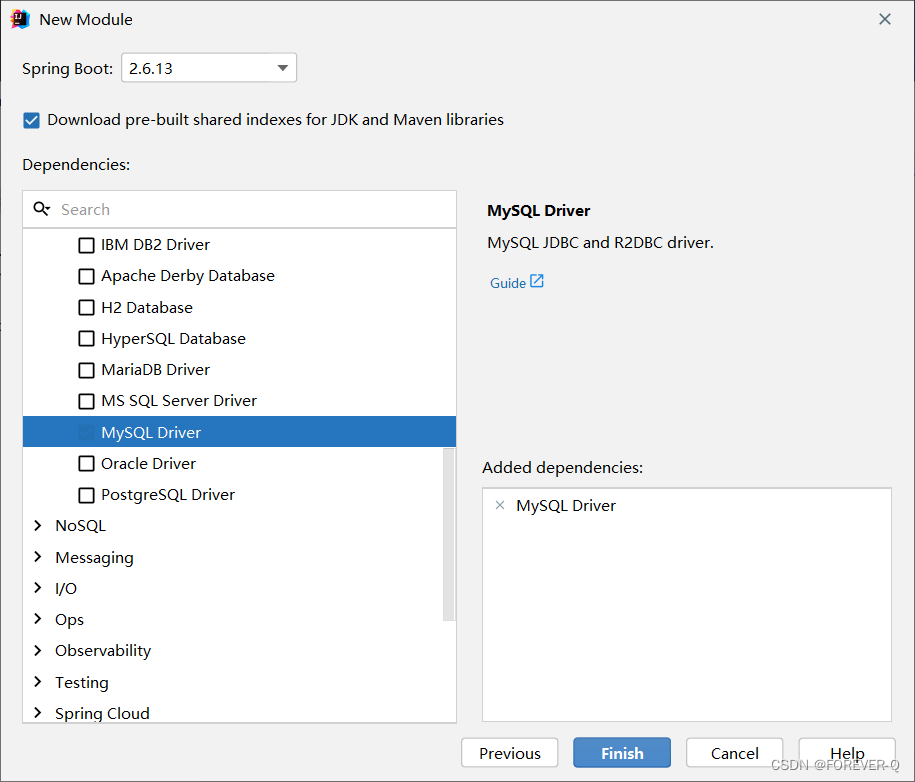This screenshot has width=915, height=782.
Task: Expand the NoSQL category
Action: pyautogui.click(x=38, y=525)
